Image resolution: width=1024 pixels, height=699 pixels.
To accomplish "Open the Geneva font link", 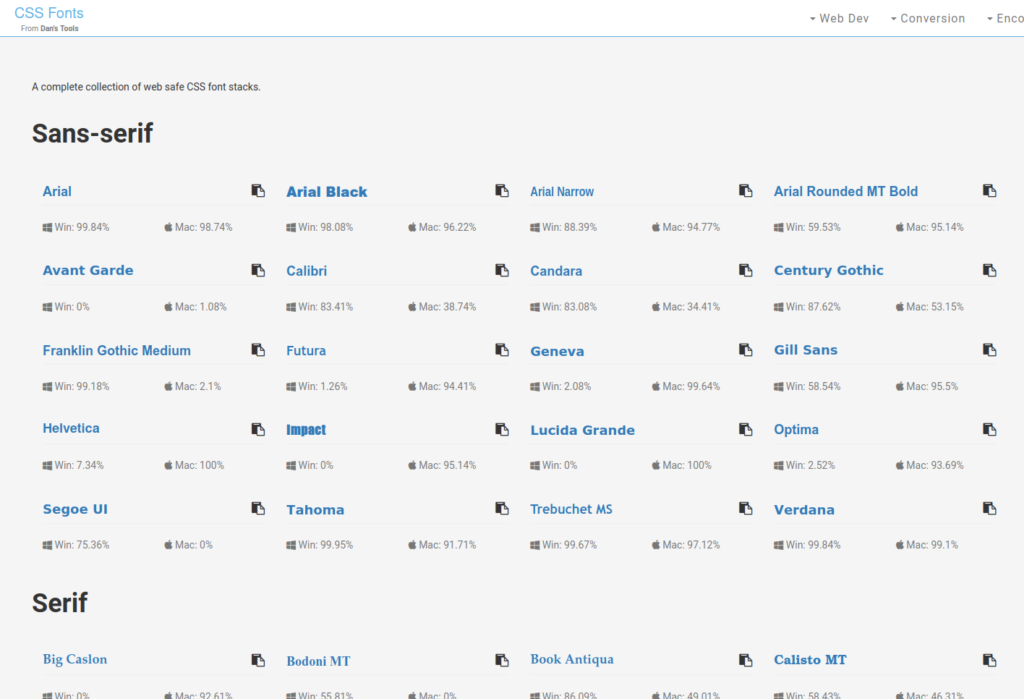I will click(557, 351).
